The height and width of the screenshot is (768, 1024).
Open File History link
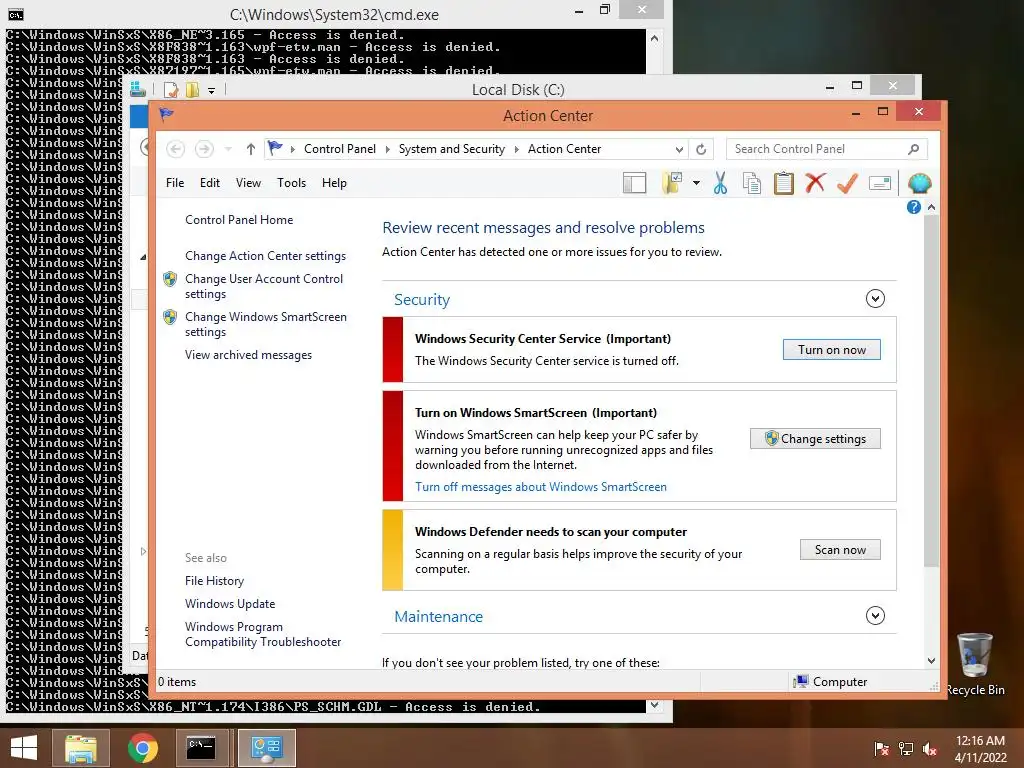(214, 581)
